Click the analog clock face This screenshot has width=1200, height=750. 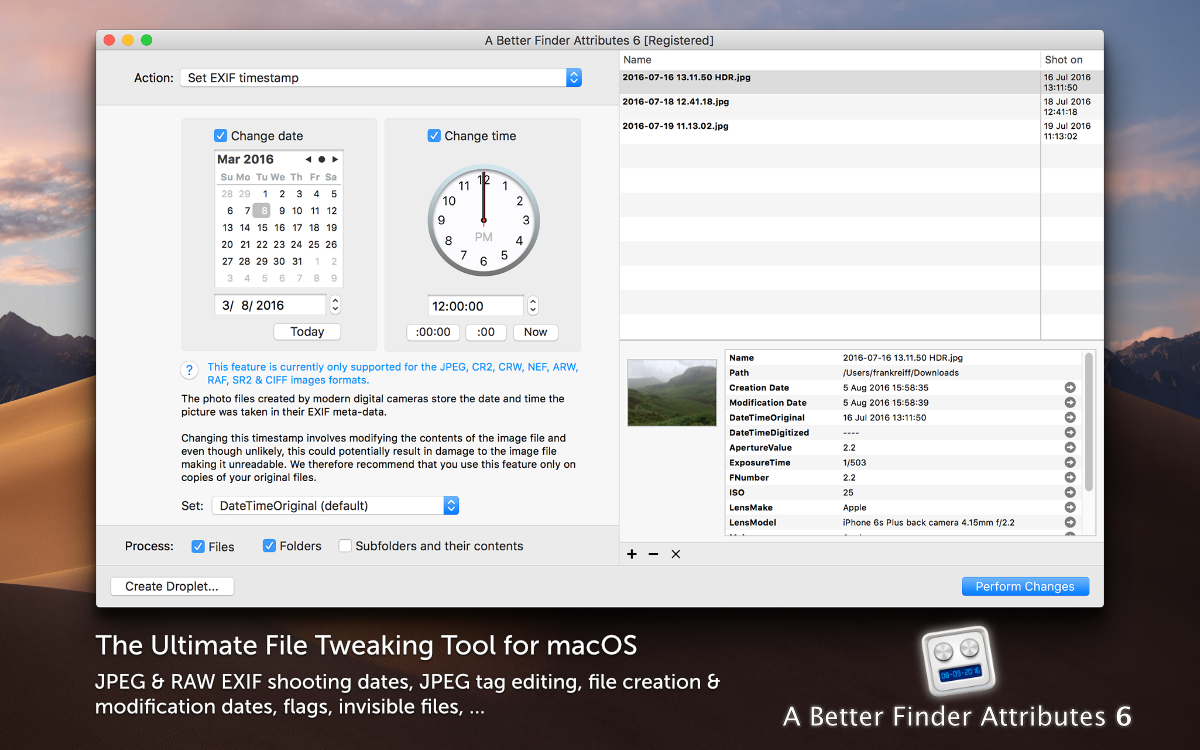[x=484, y=221]
